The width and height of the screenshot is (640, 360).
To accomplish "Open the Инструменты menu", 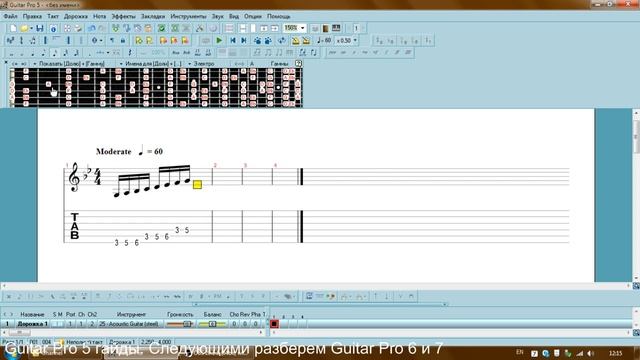I will pyautogui.click(x=188, y=16).
